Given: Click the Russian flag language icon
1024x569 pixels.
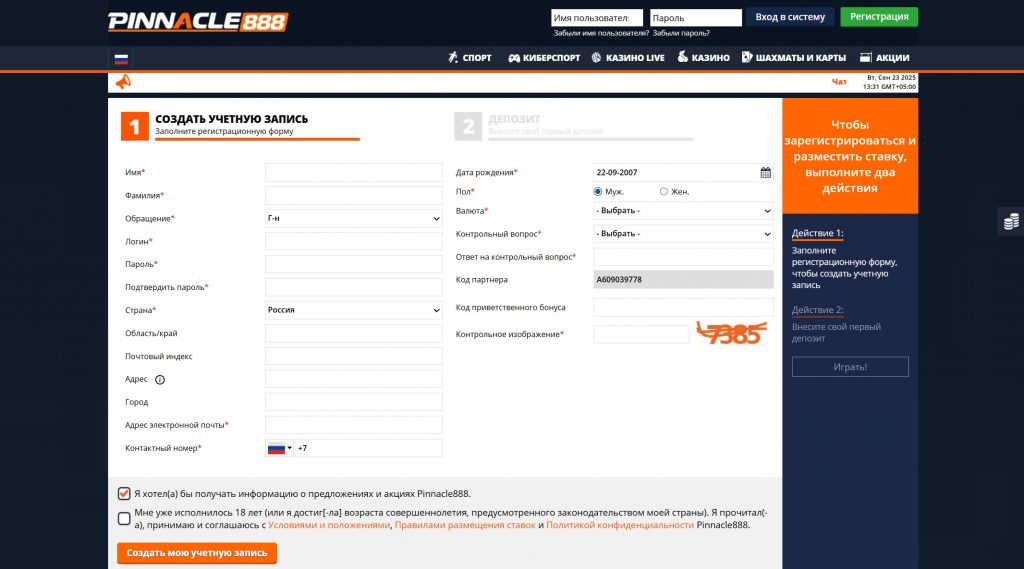Looking at the screenshot, I should 121,59.
